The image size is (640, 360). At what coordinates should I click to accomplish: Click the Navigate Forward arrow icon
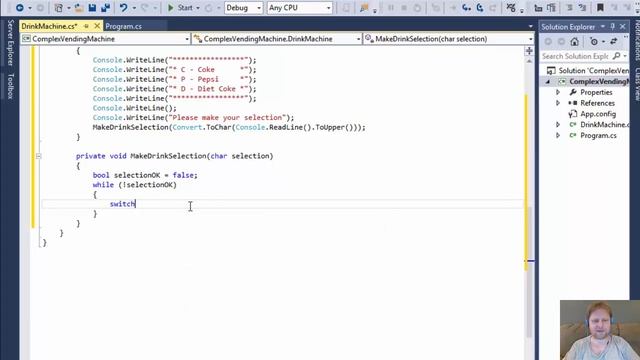tap(40, 8)
